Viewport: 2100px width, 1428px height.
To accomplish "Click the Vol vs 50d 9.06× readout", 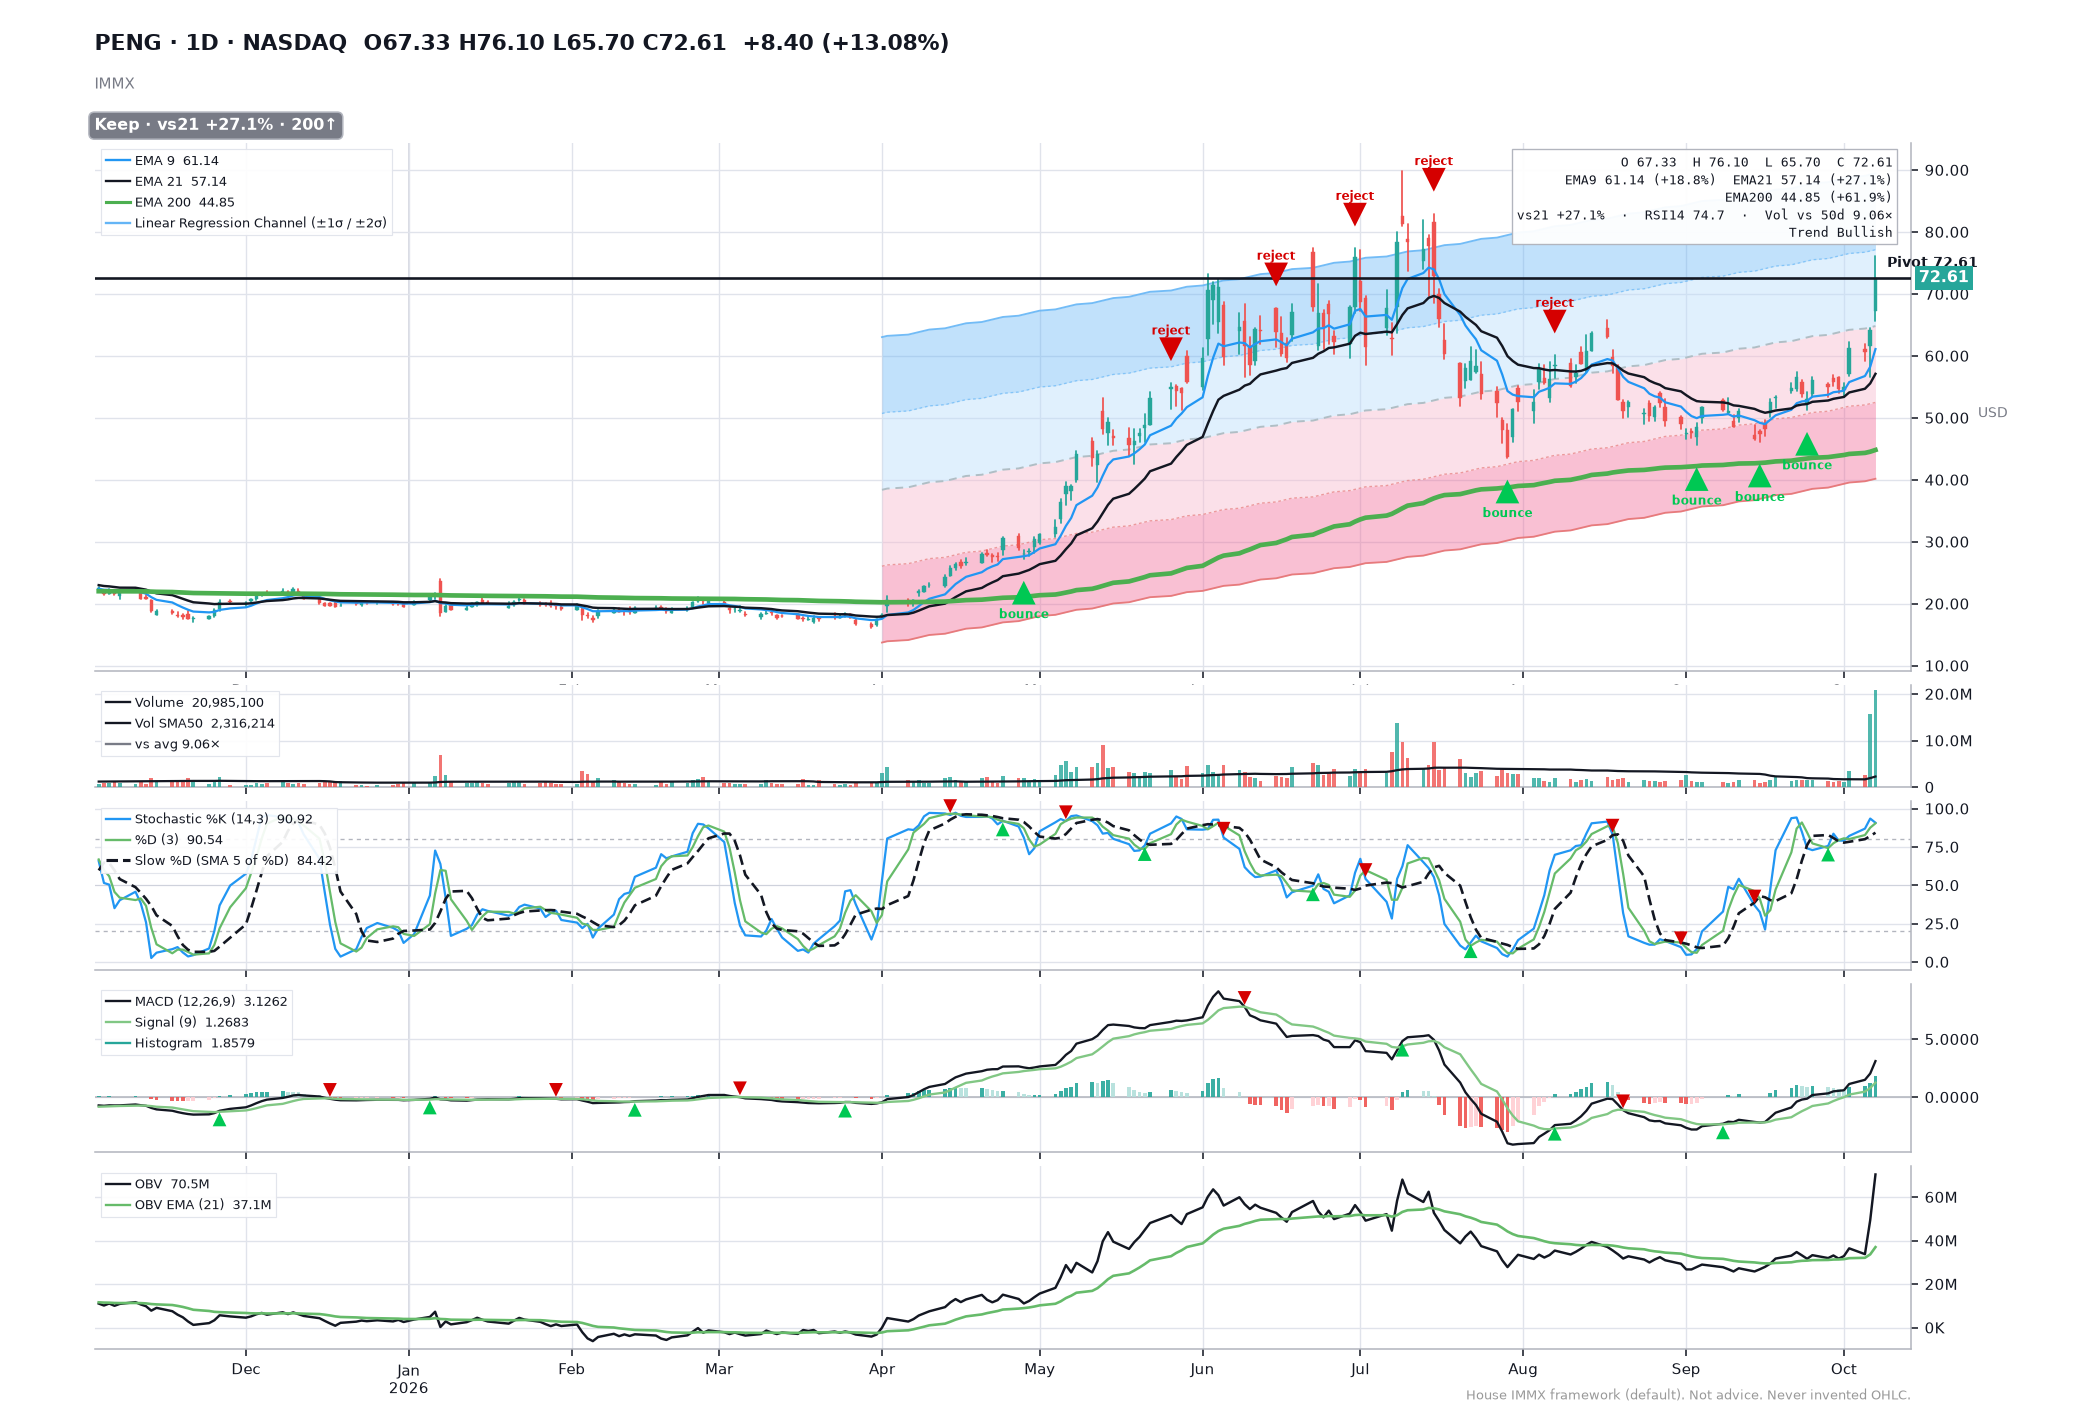I will [1828, 215].
